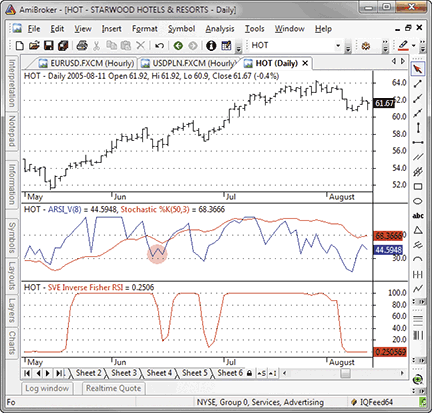432x413 pixels.
Task: Select the parallel lines tool
Action: click(418, 157)
